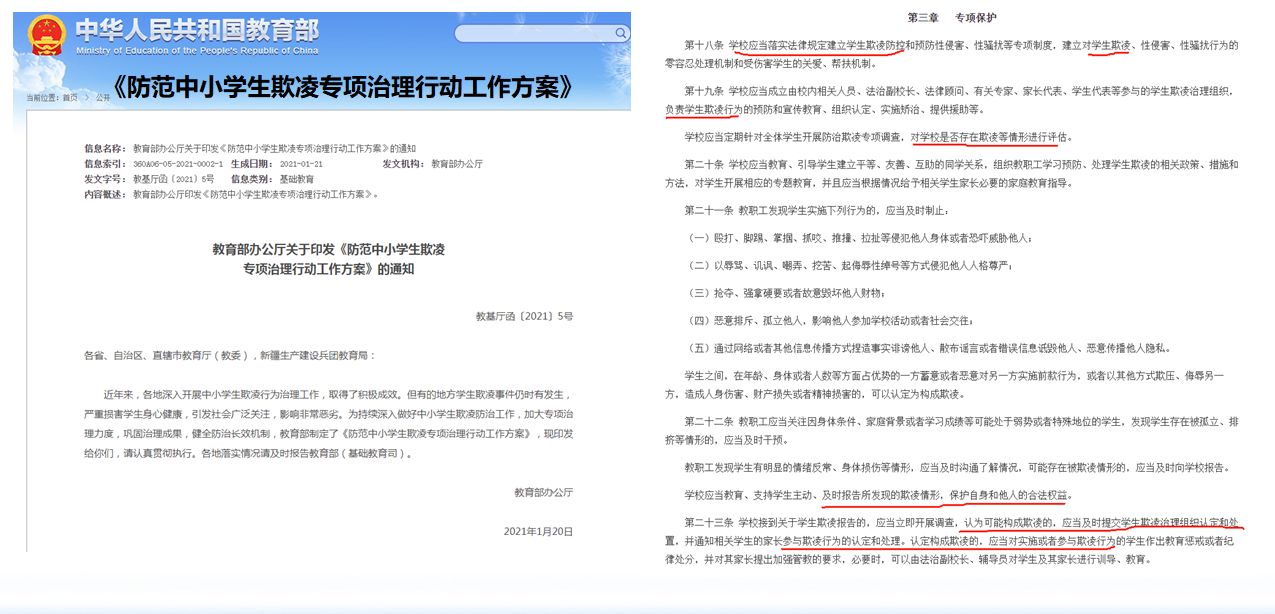The height and width of the screenshot is (614, 1275).
Task: Click the article label 第十八条
Action: [704, 45]
